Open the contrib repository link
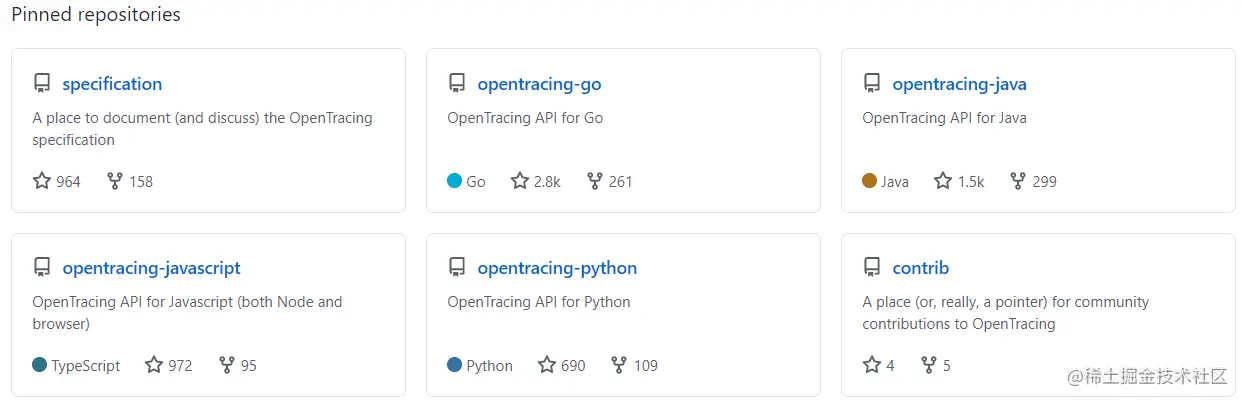The height and width of the screenshot is (401, 1242). point(920,268)
